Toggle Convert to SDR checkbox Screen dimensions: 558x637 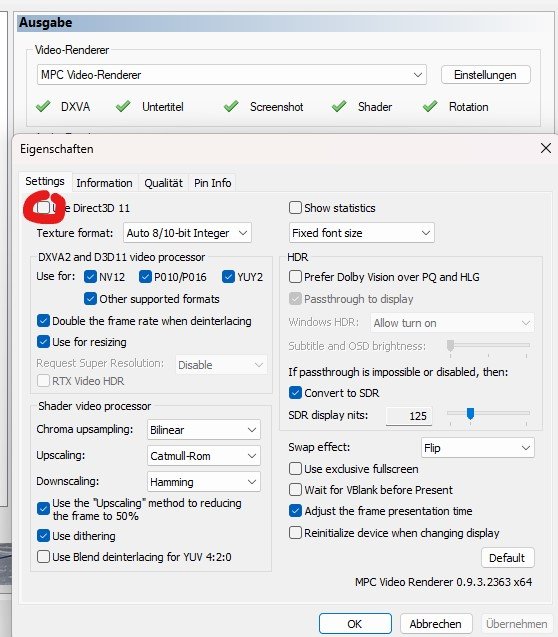[x=295, y=392]
